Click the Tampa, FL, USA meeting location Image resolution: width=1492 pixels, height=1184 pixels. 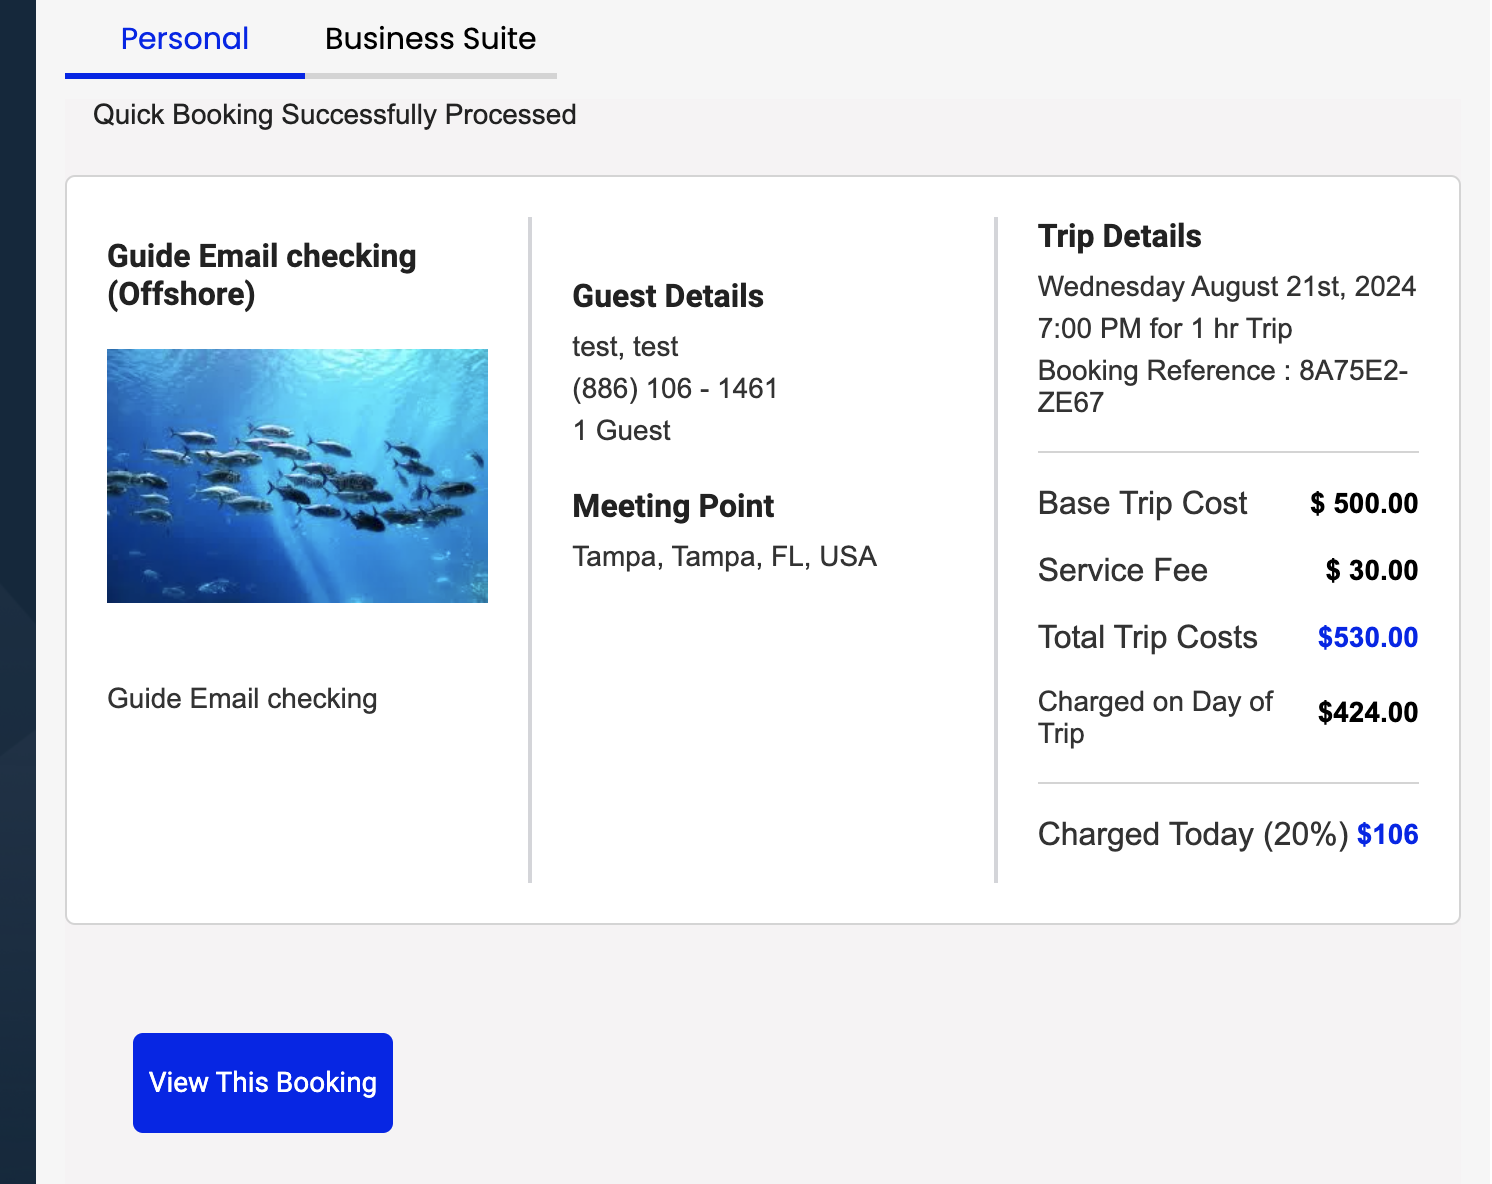(724, 557)
